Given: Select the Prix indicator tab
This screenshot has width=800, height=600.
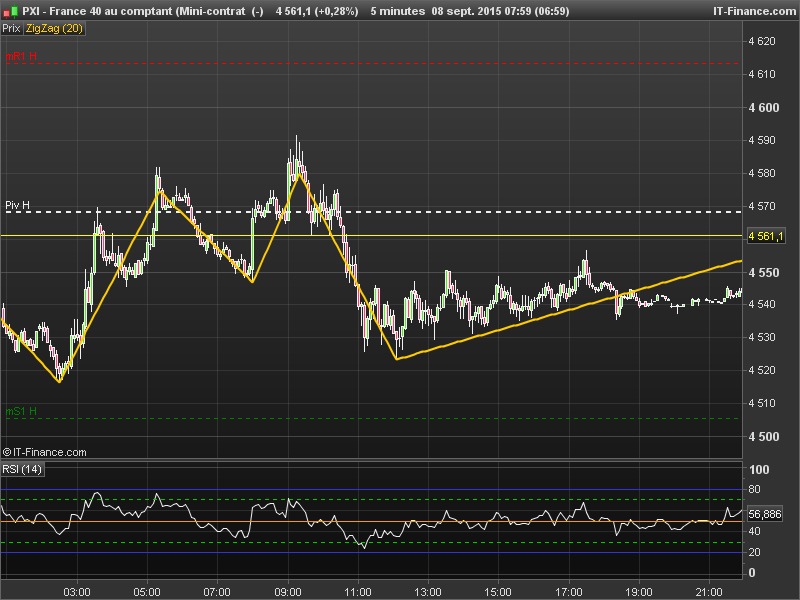Looking at the screenshot, I should coord(11,29).
